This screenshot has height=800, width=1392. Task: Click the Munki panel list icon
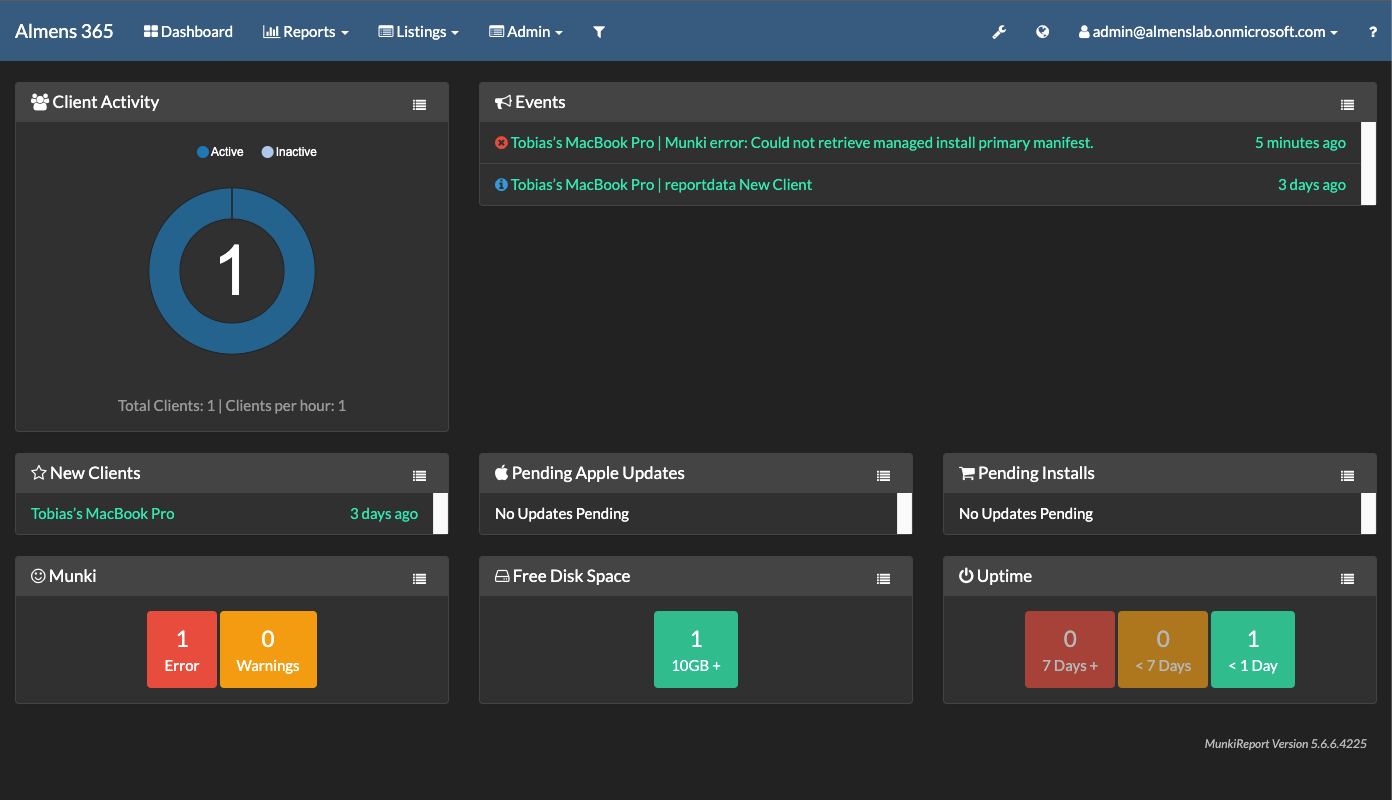[x=420, y=578]
